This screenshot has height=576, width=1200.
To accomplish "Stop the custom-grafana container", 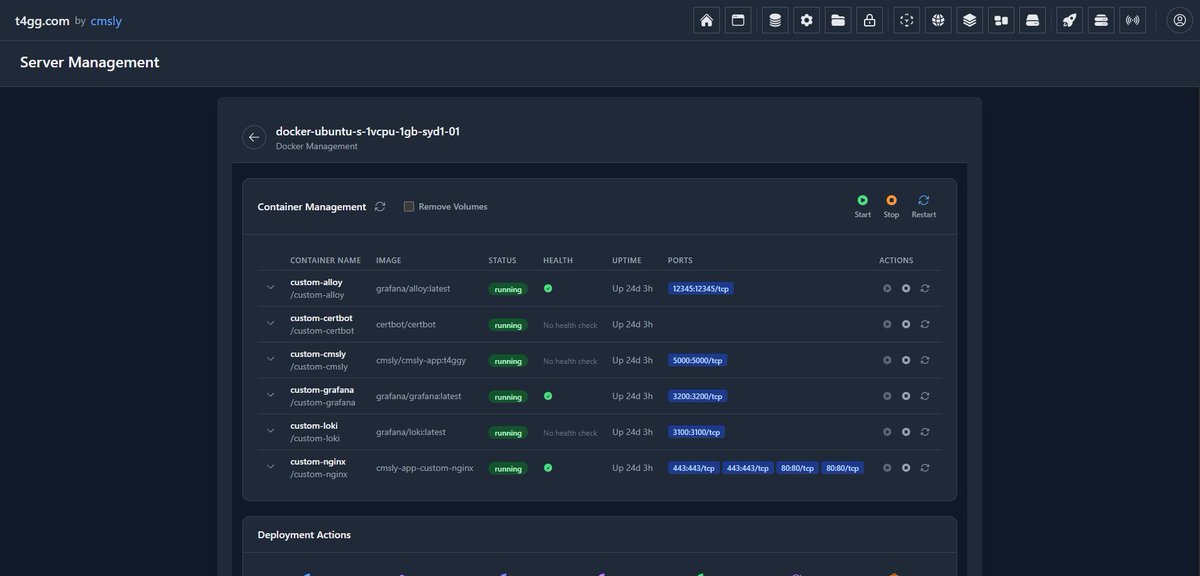I will click(906, 396).
